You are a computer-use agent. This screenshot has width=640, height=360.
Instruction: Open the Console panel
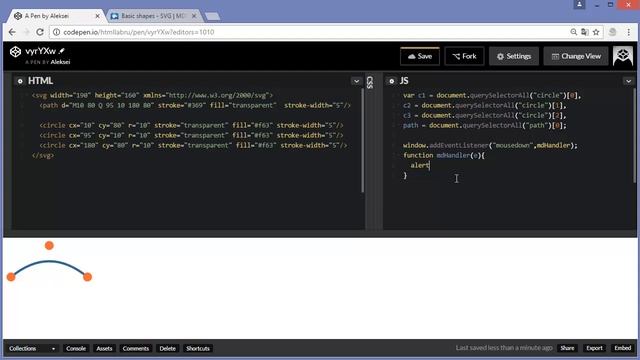tap(76, 348)
